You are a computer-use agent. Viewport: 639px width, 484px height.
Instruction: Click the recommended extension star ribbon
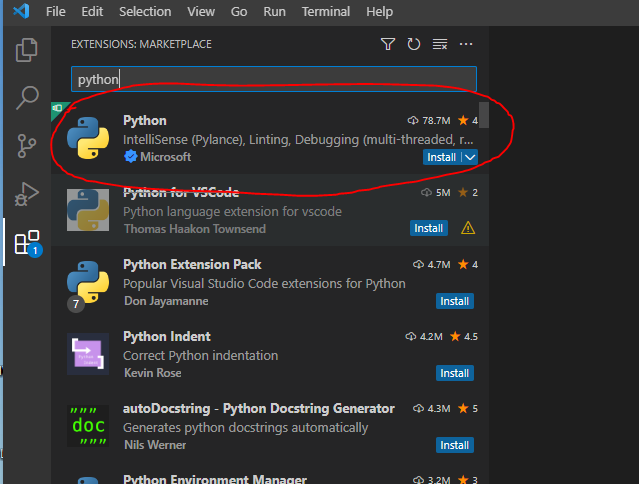click(58, 109)
